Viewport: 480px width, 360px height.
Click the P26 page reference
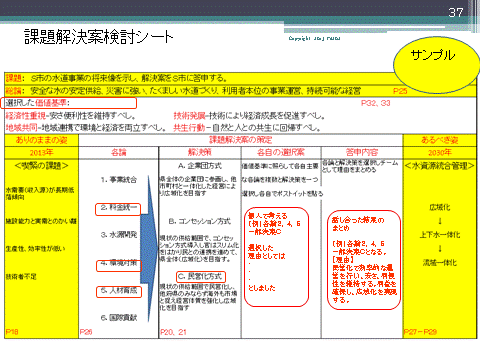click(86, 332)
